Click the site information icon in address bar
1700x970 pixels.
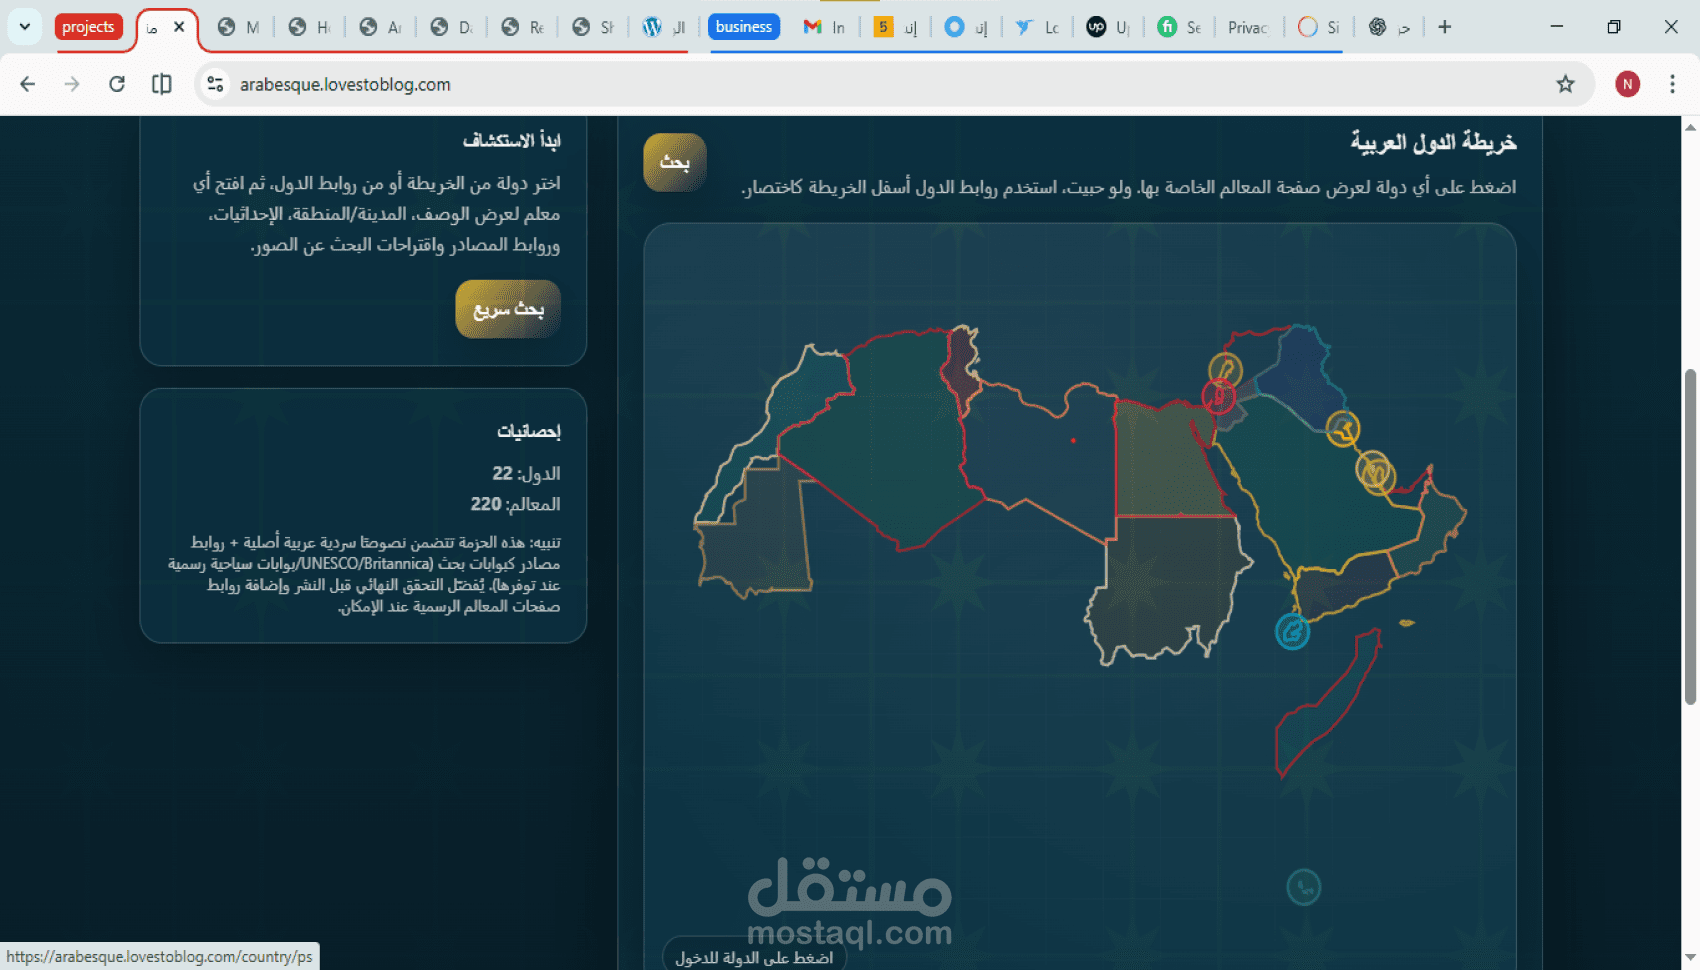coord(215,84)
